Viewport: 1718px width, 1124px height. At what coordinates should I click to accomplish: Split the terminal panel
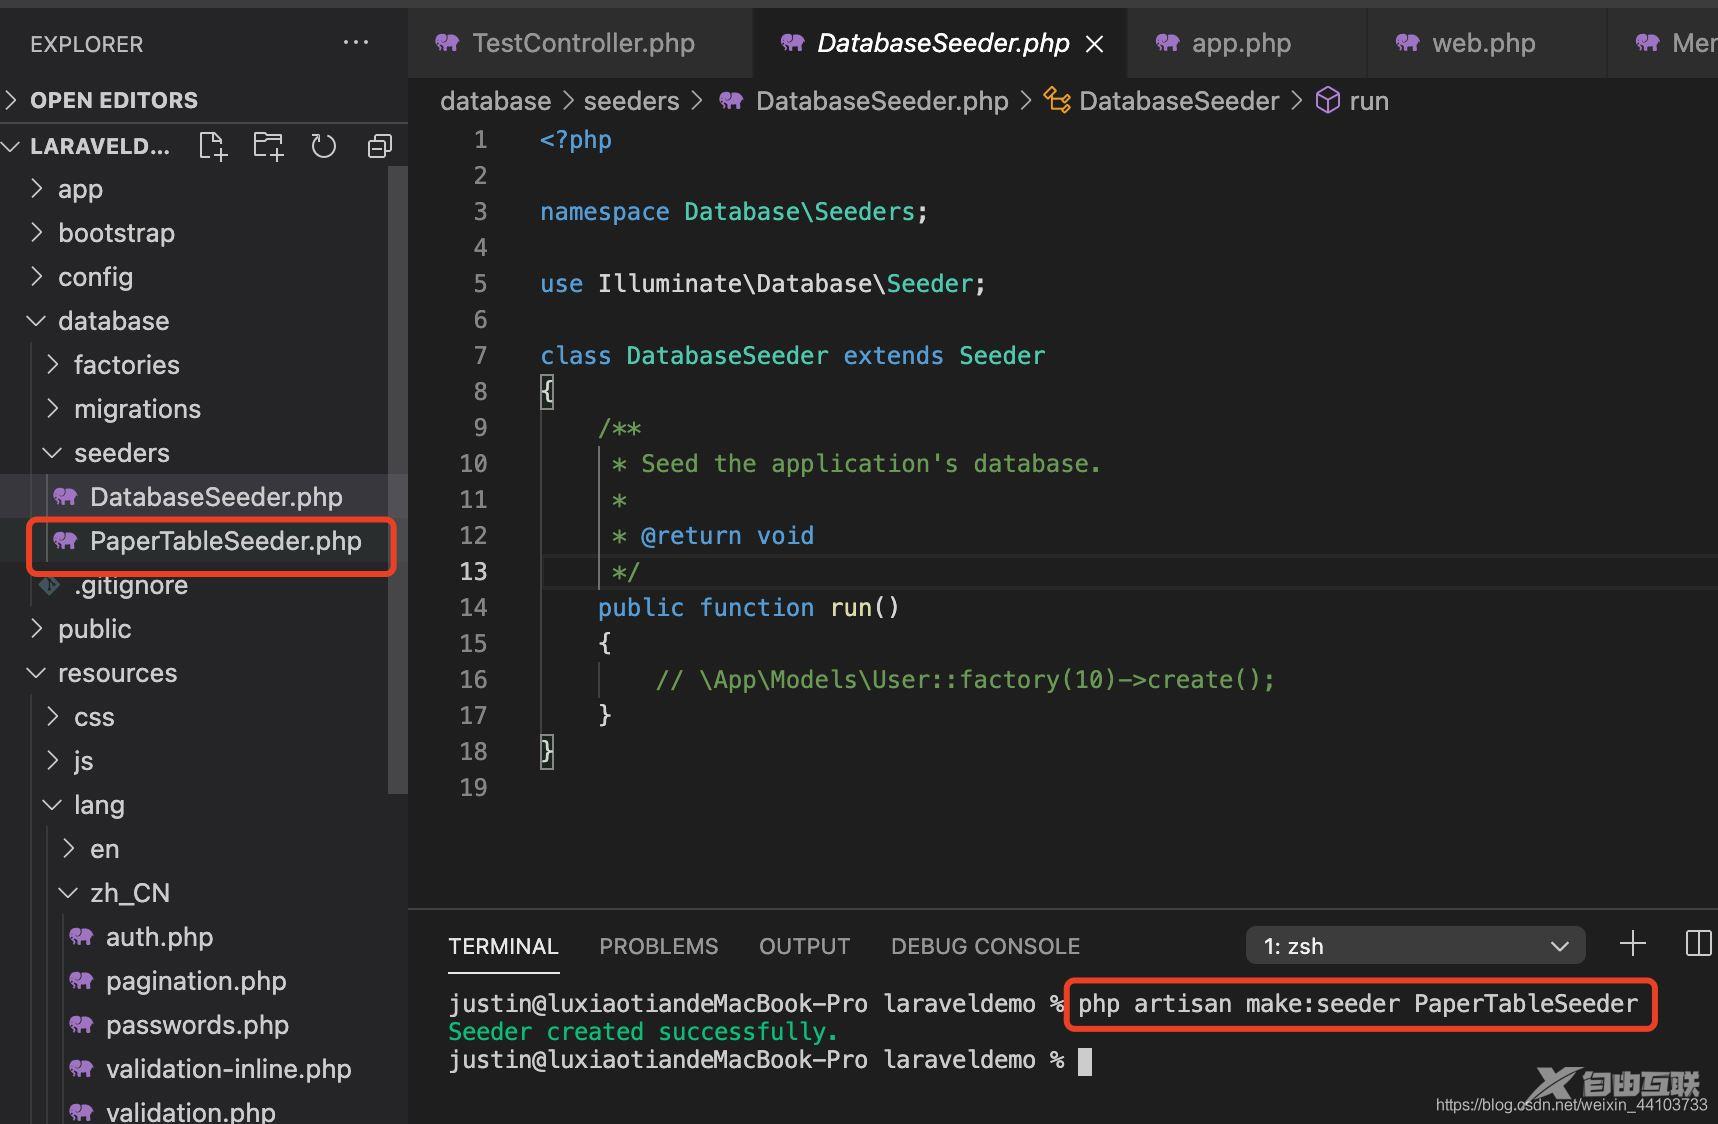tap(1698, 943)
